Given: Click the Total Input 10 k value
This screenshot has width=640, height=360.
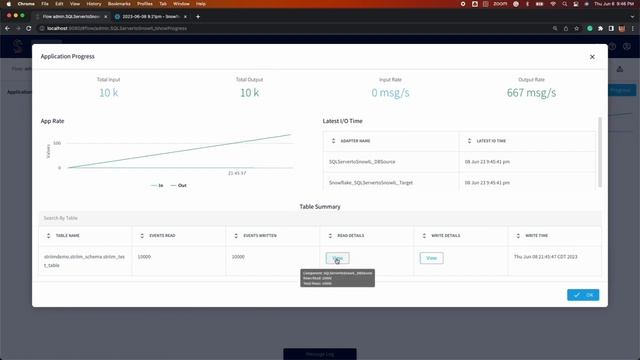Looking at the screenshot, I should [x=109, y=93].
